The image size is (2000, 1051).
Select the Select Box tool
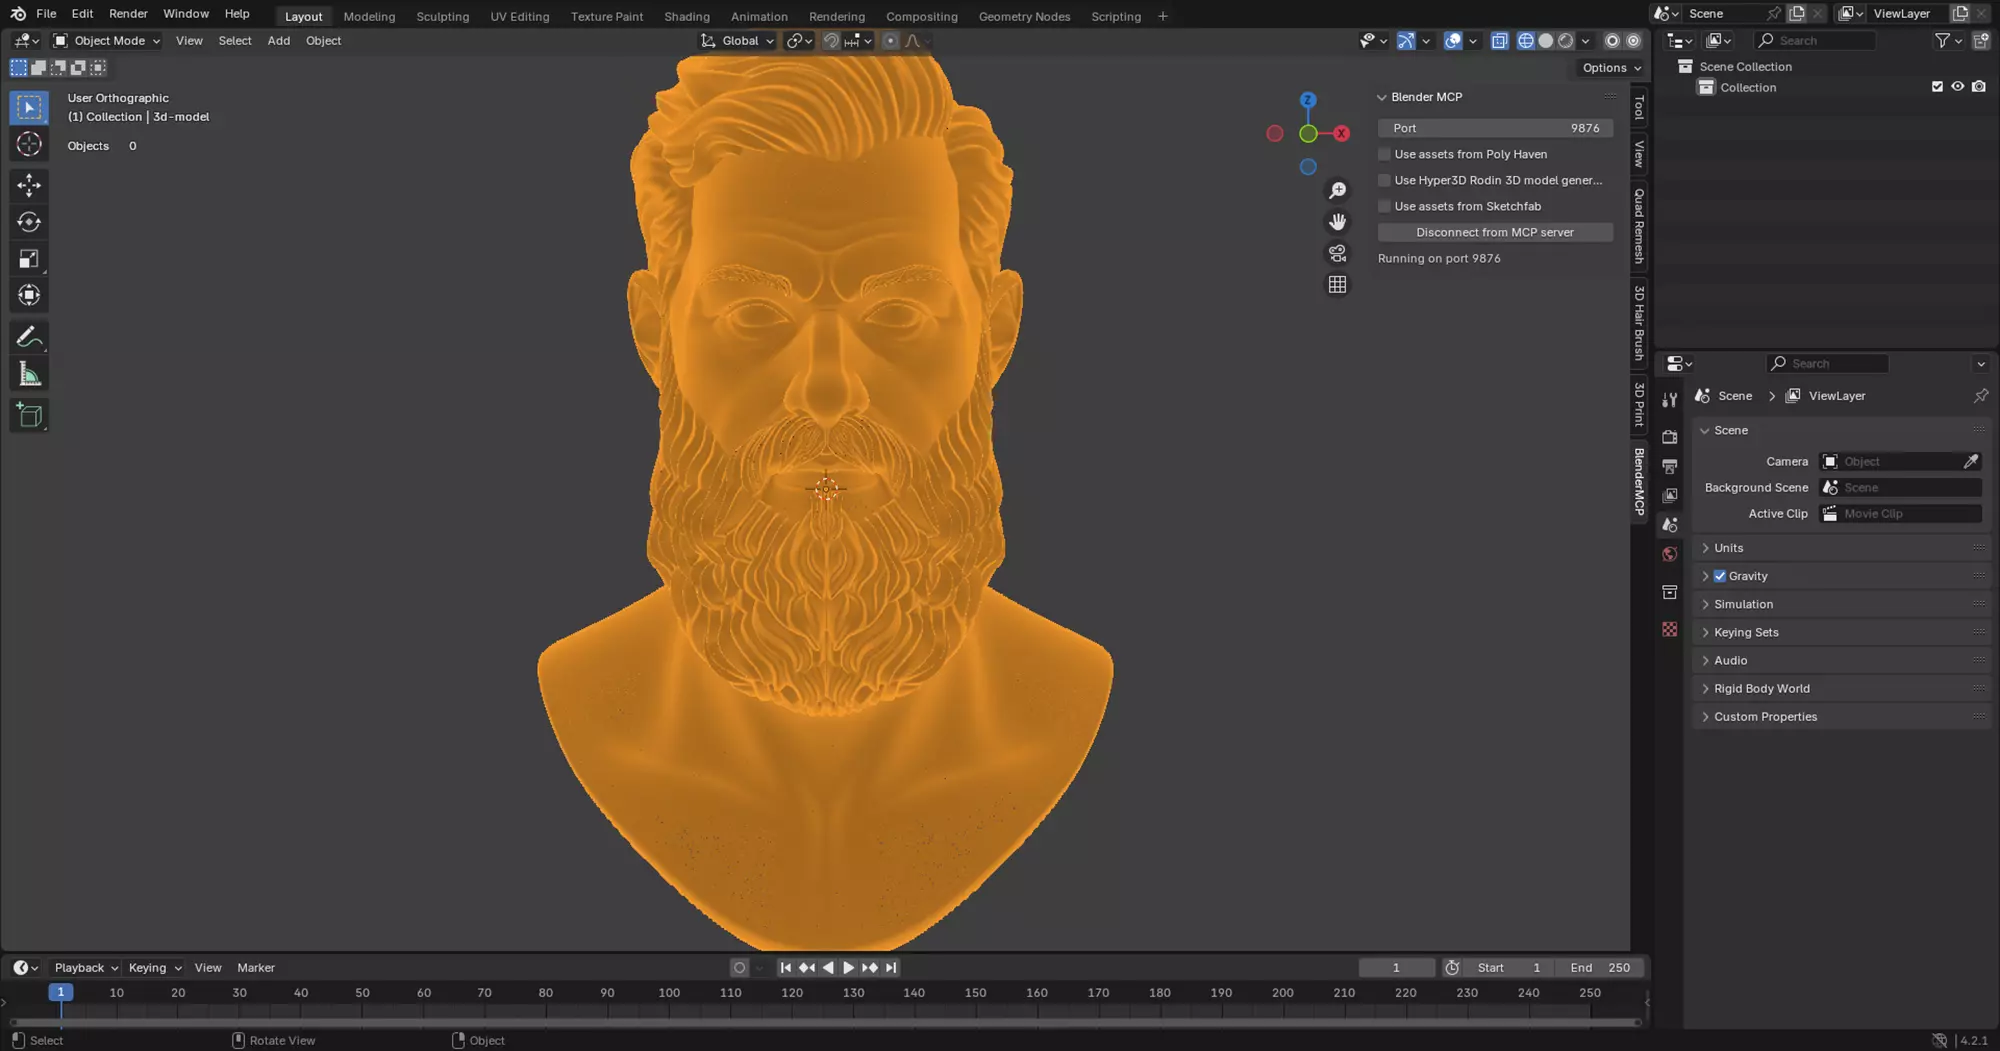tap(29, 107)
